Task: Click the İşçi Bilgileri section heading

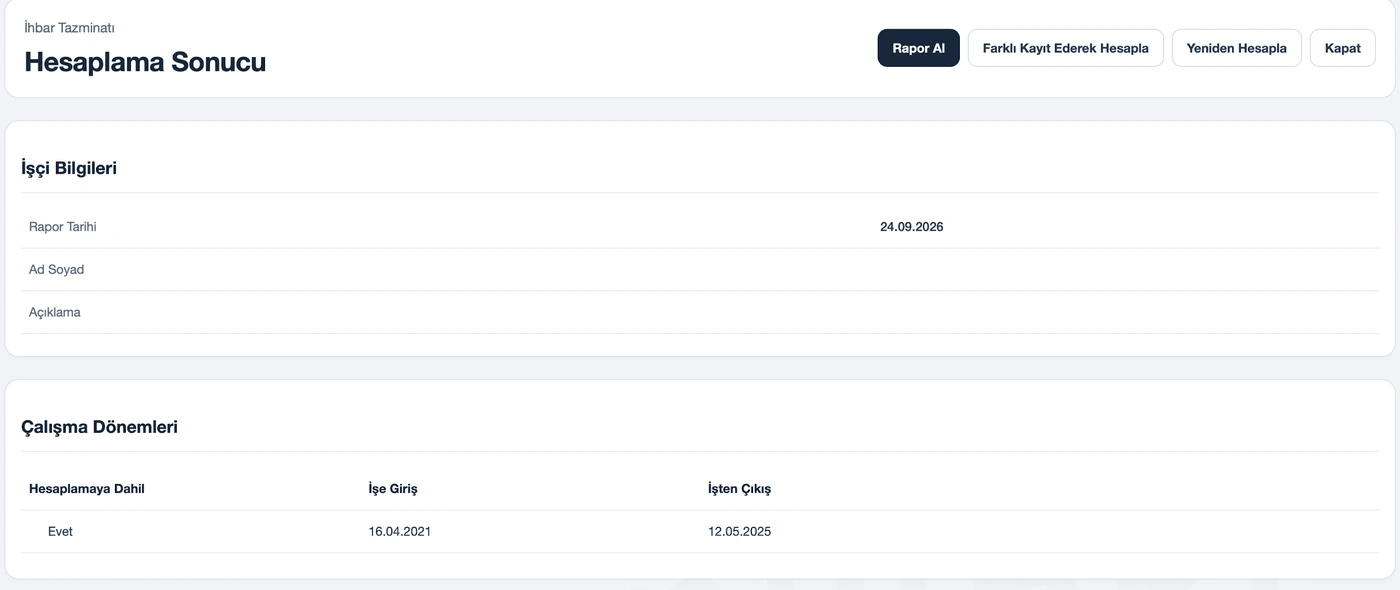Action: [x=69, y=168]
